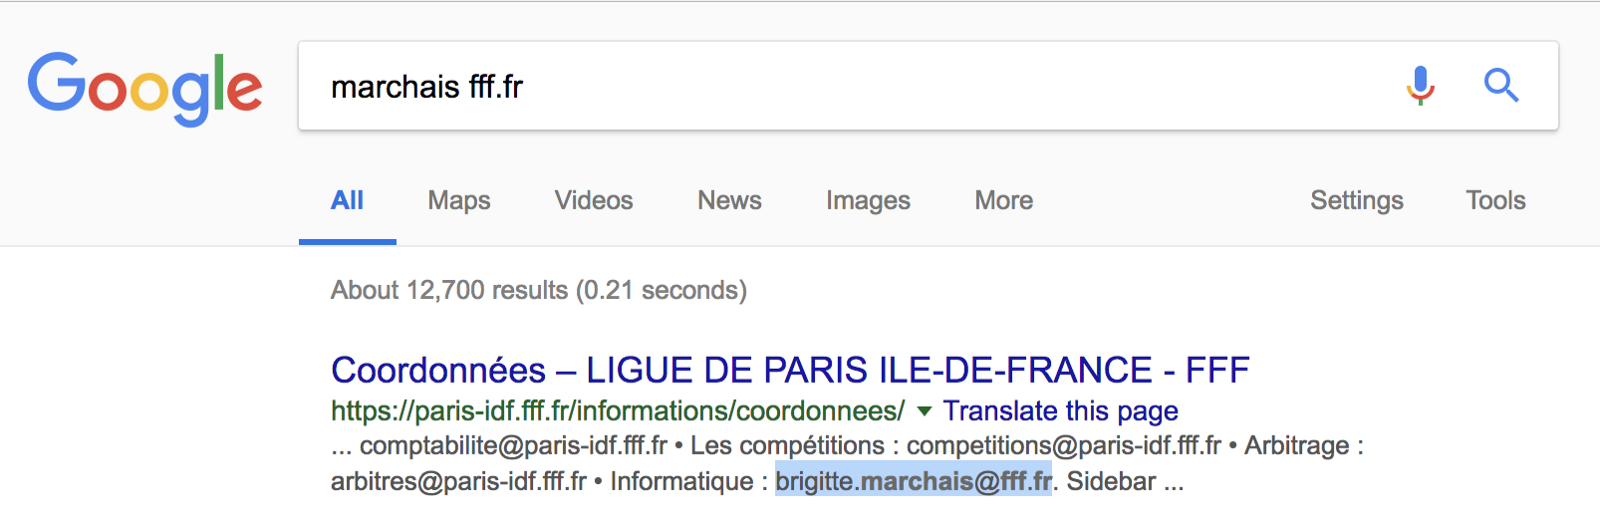Click the blue magnifier search icon
1600x528 pixels.
pos(1501,86)
